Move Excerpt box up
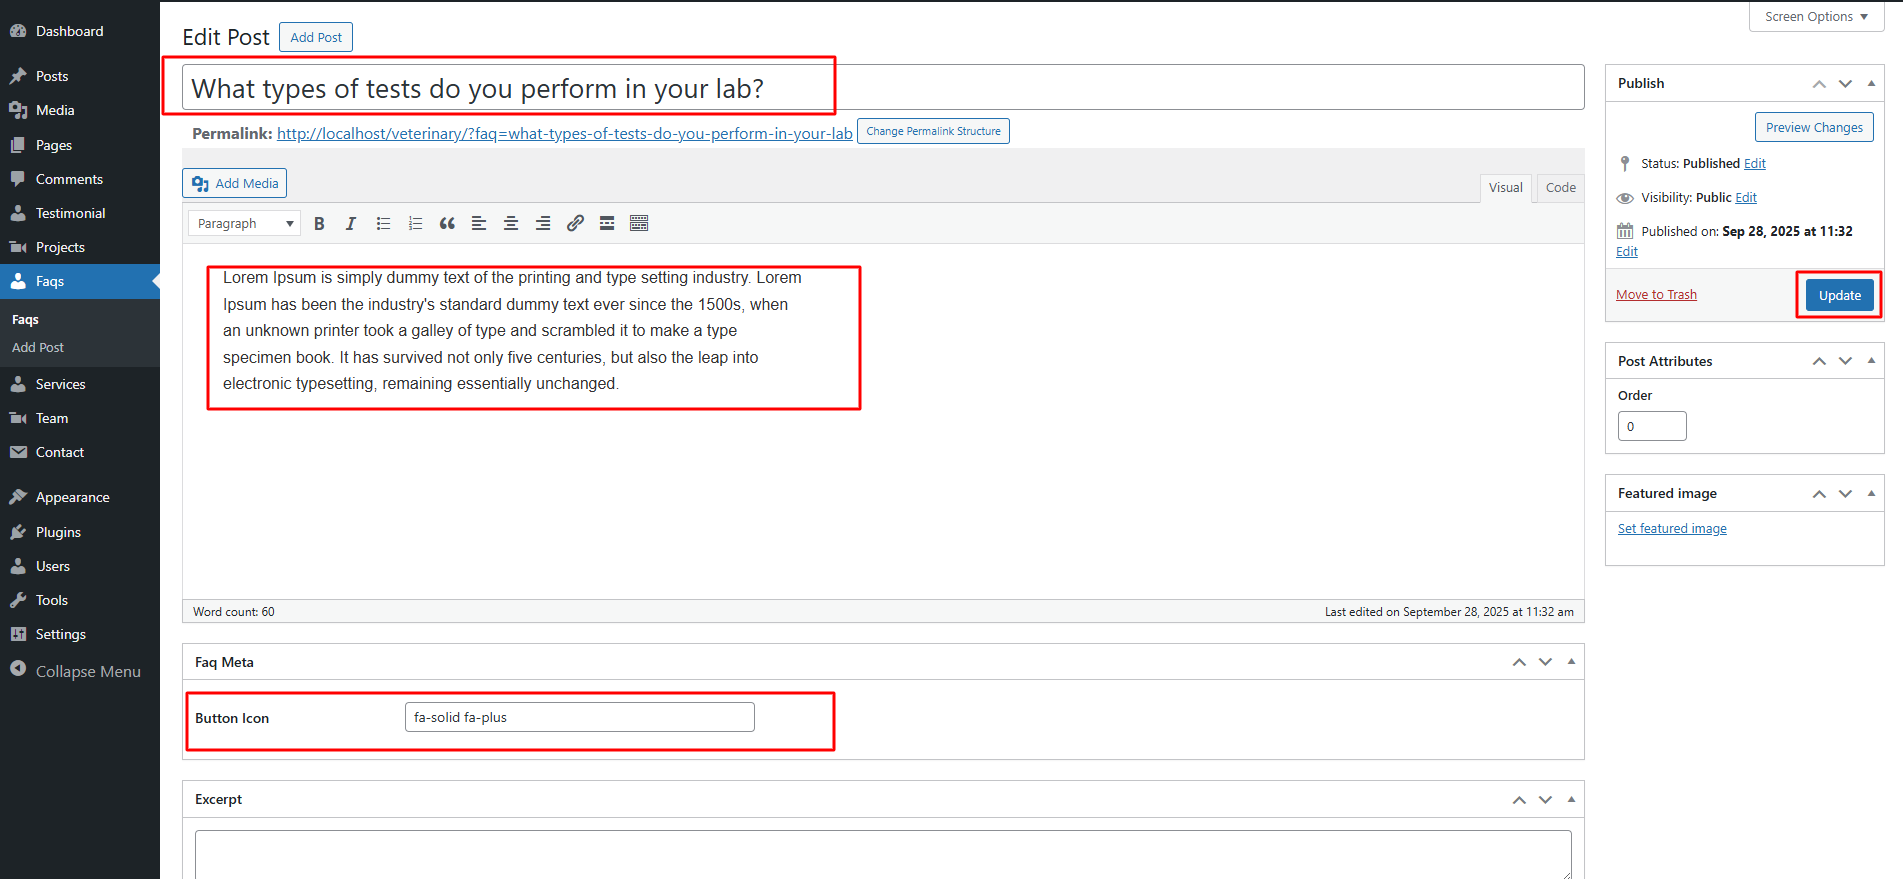Image resolution: width=1903 pixels, height=879 pixels. (1519, 799)
